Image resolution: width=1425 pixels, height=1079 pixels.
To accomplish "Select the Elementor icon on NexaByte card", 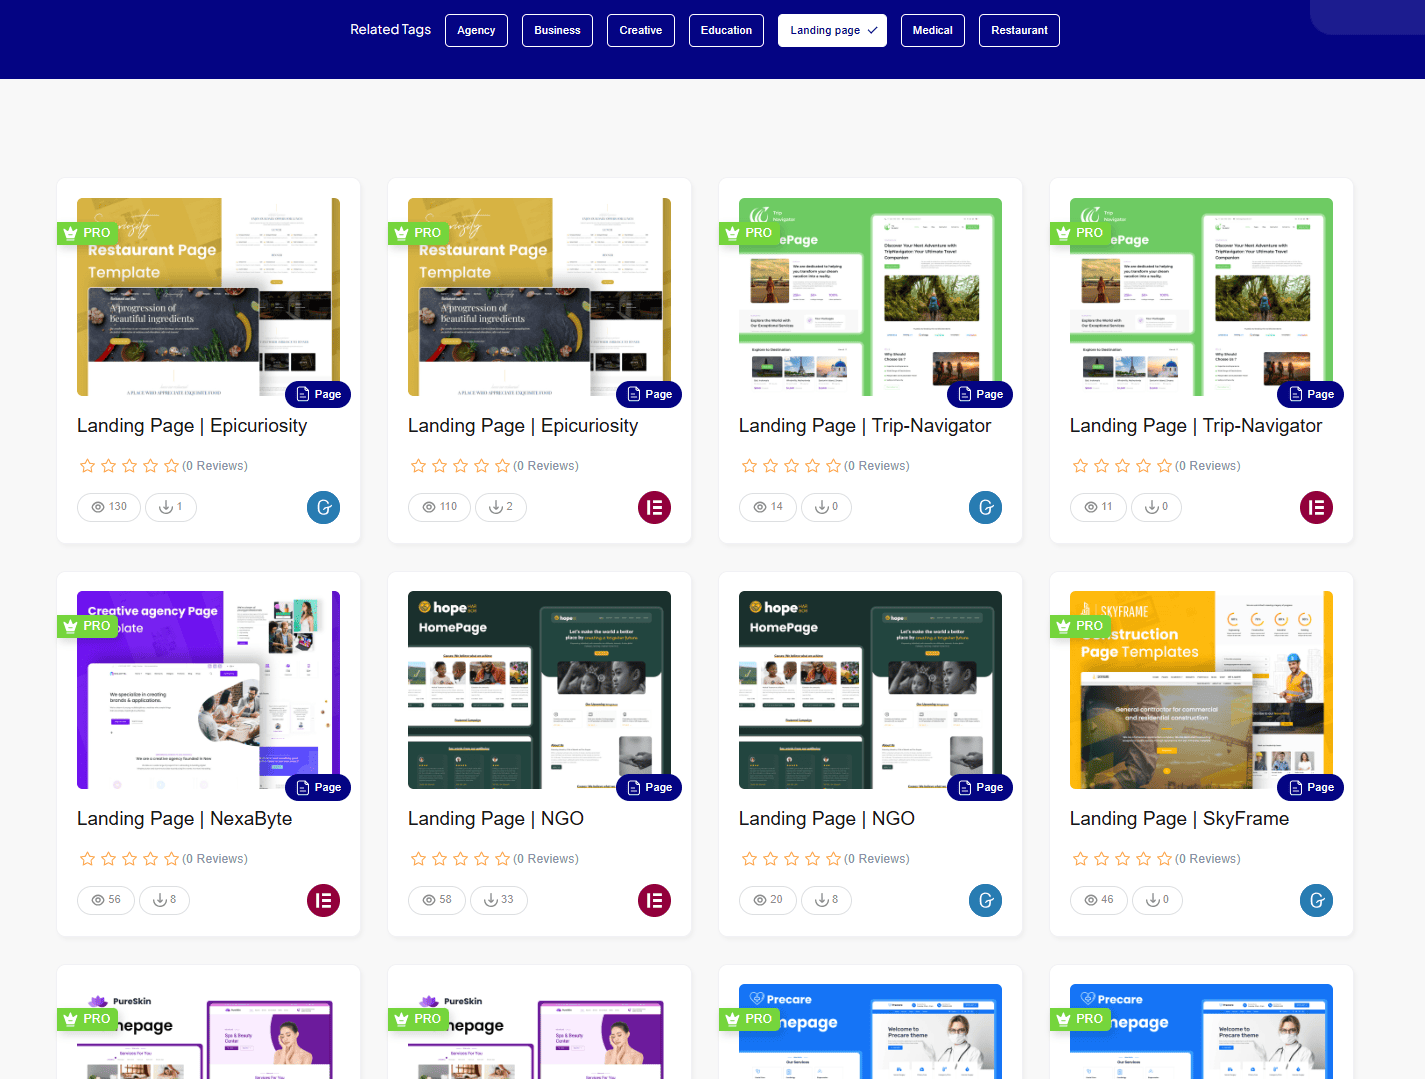I will pos(323,900).
